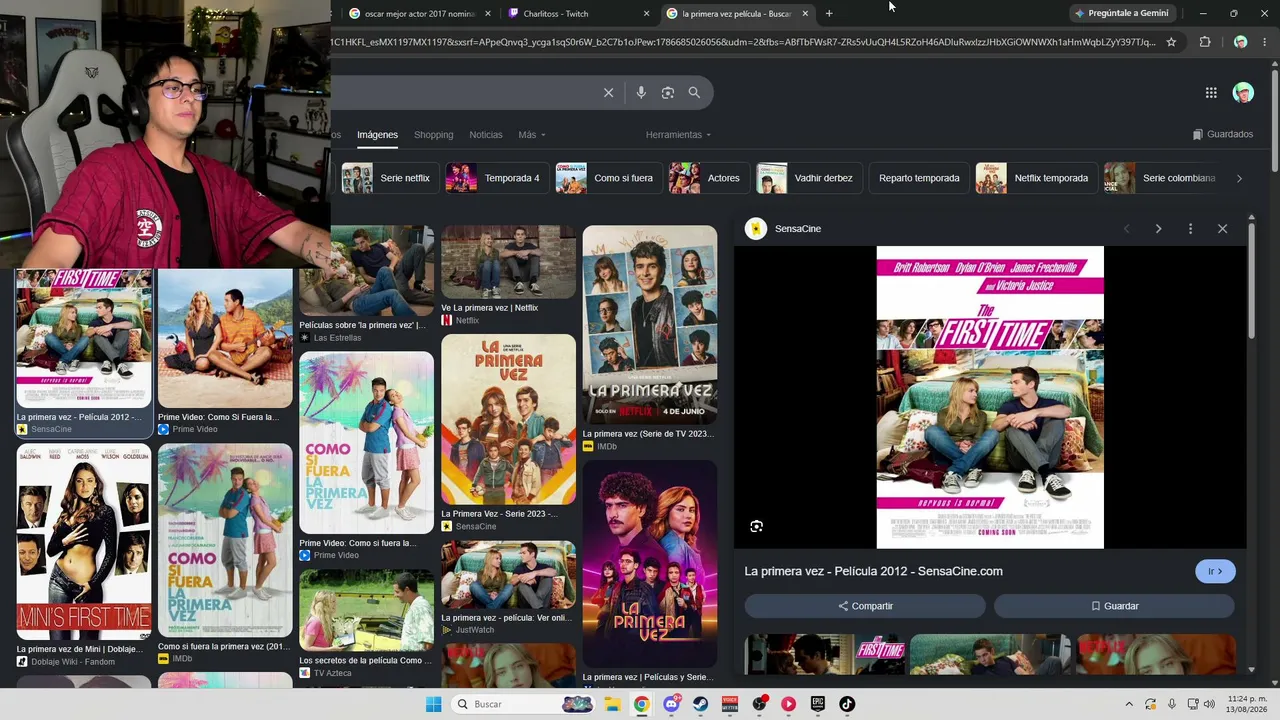Close the image preview panel
The height and width of the screenshot is (720, 1280).
click(x=1222, y=229)
